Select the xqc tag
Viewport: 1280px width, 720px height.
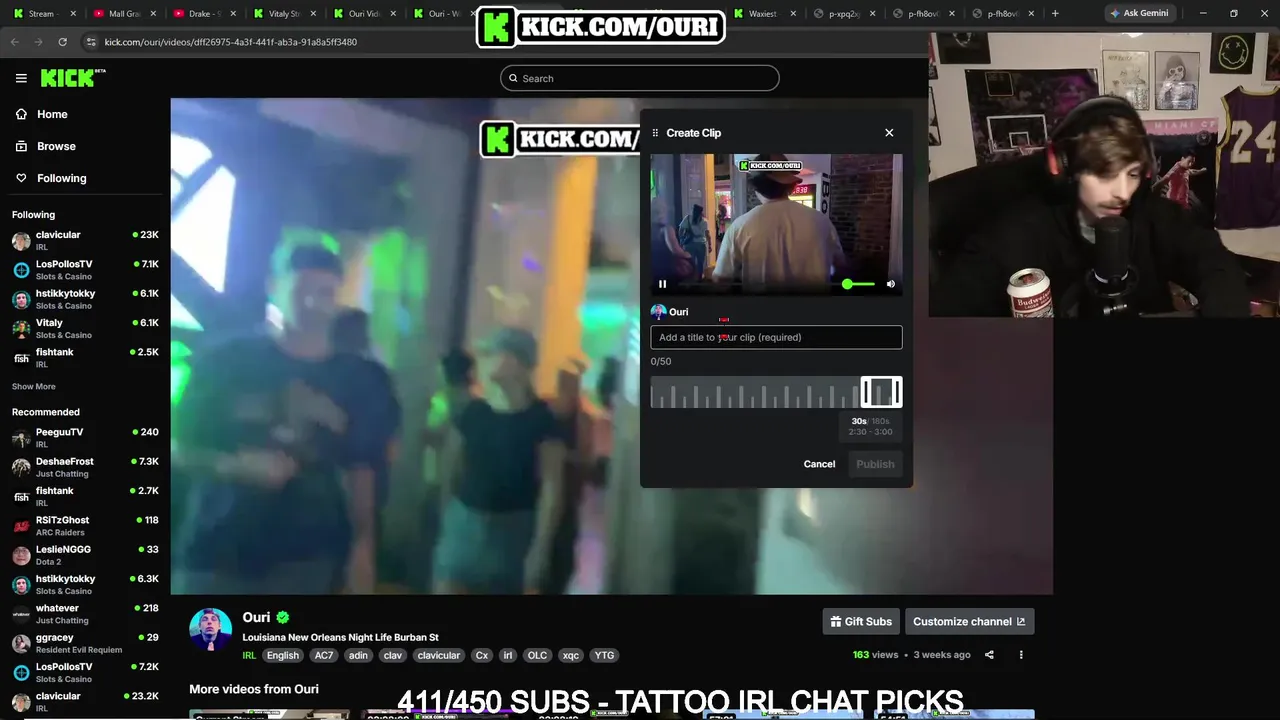(571, 656)
